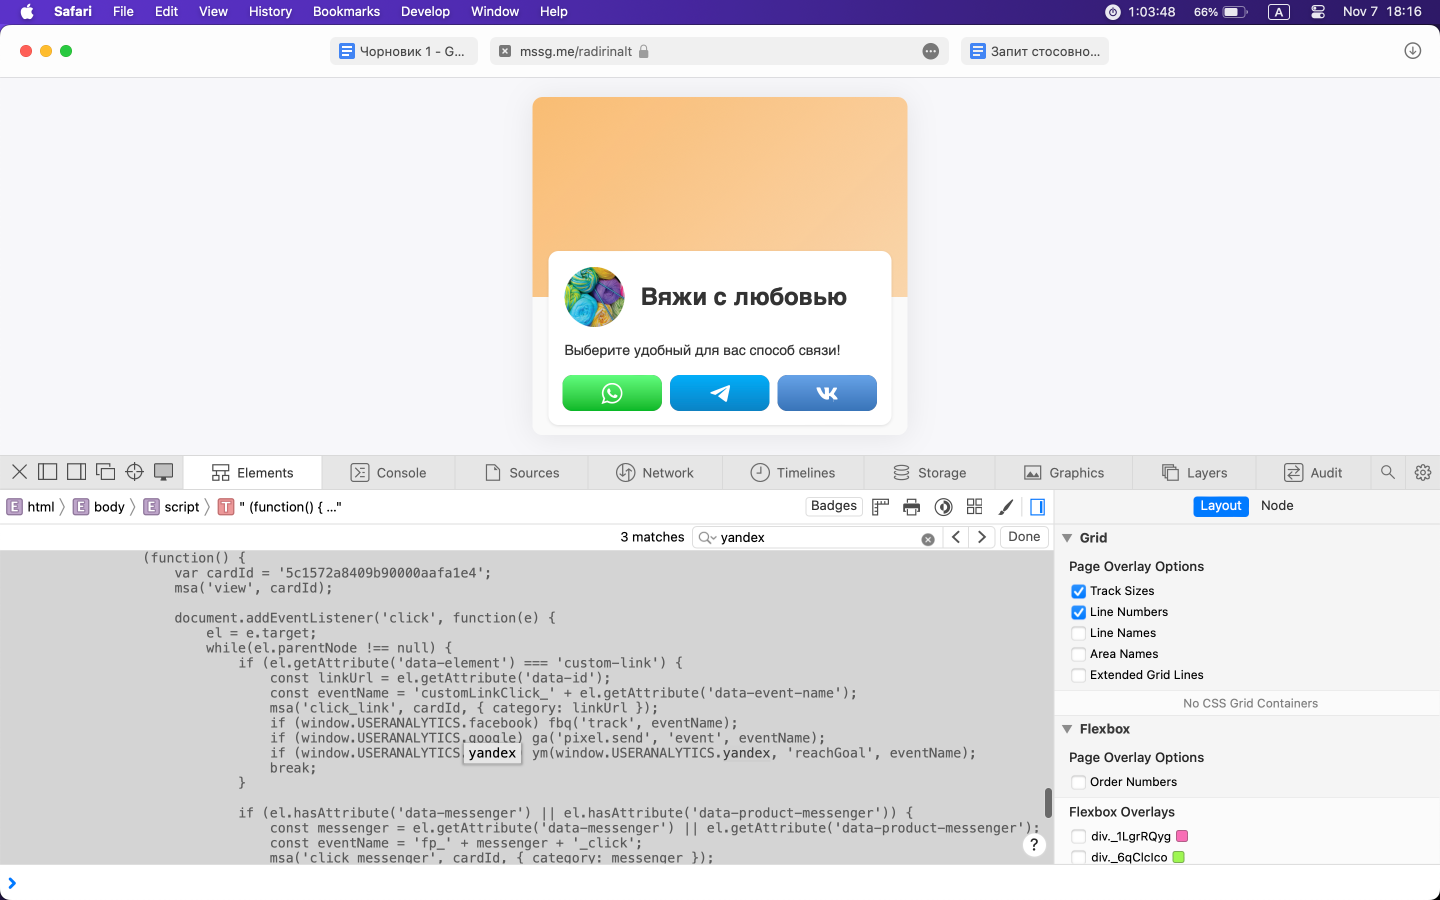This screenshot has height=900, width=1440.
Task: Open page options via the ellipsis icon
Action: 931,51
